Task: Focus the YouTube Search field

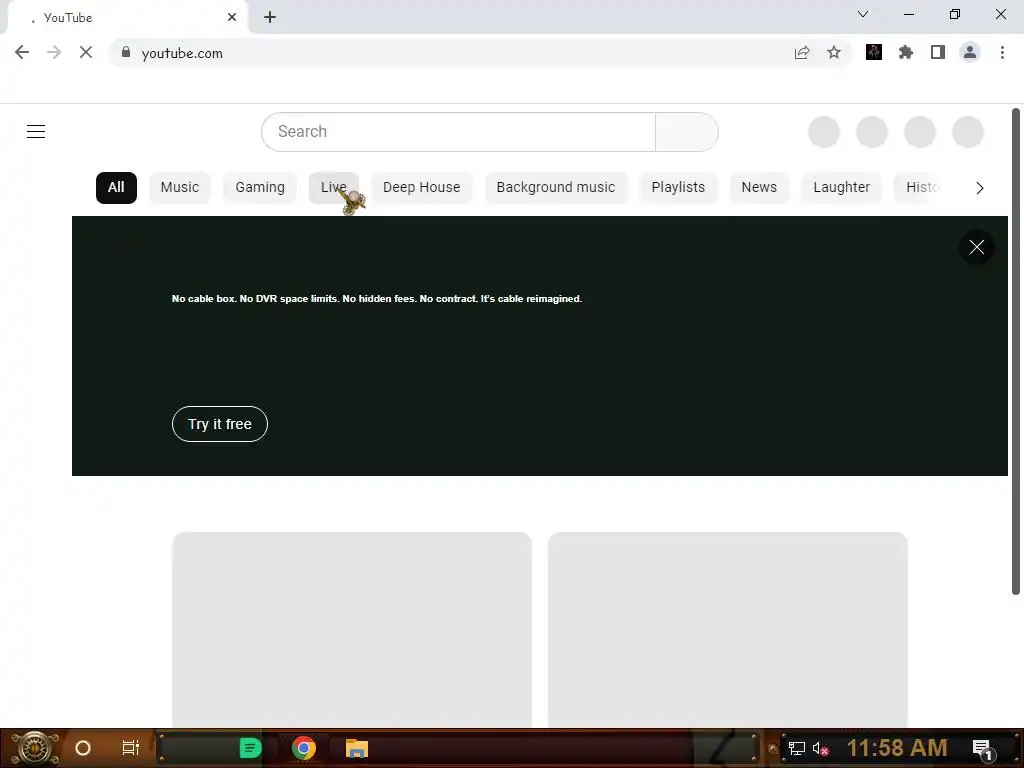Action: click(458, 132)
